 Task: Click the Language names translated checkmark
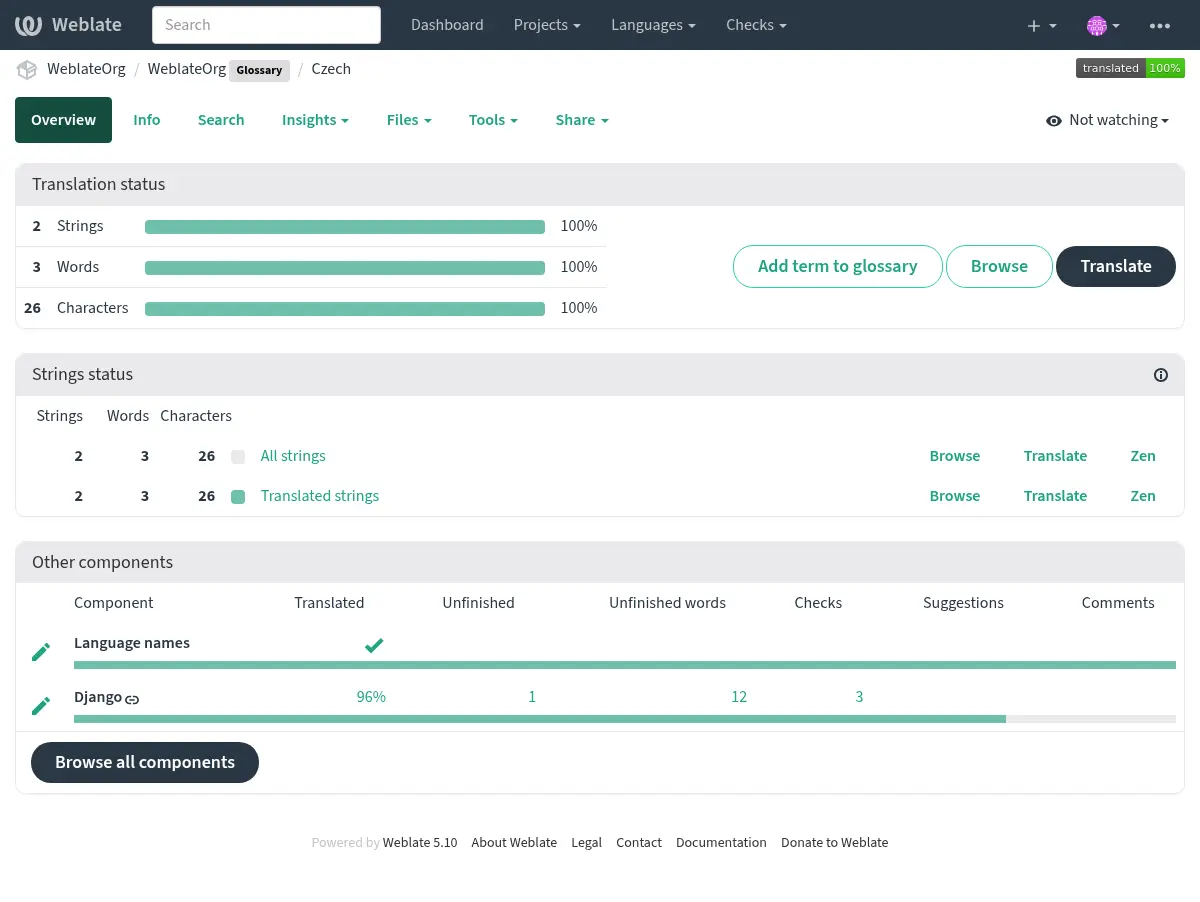[374, 645]
